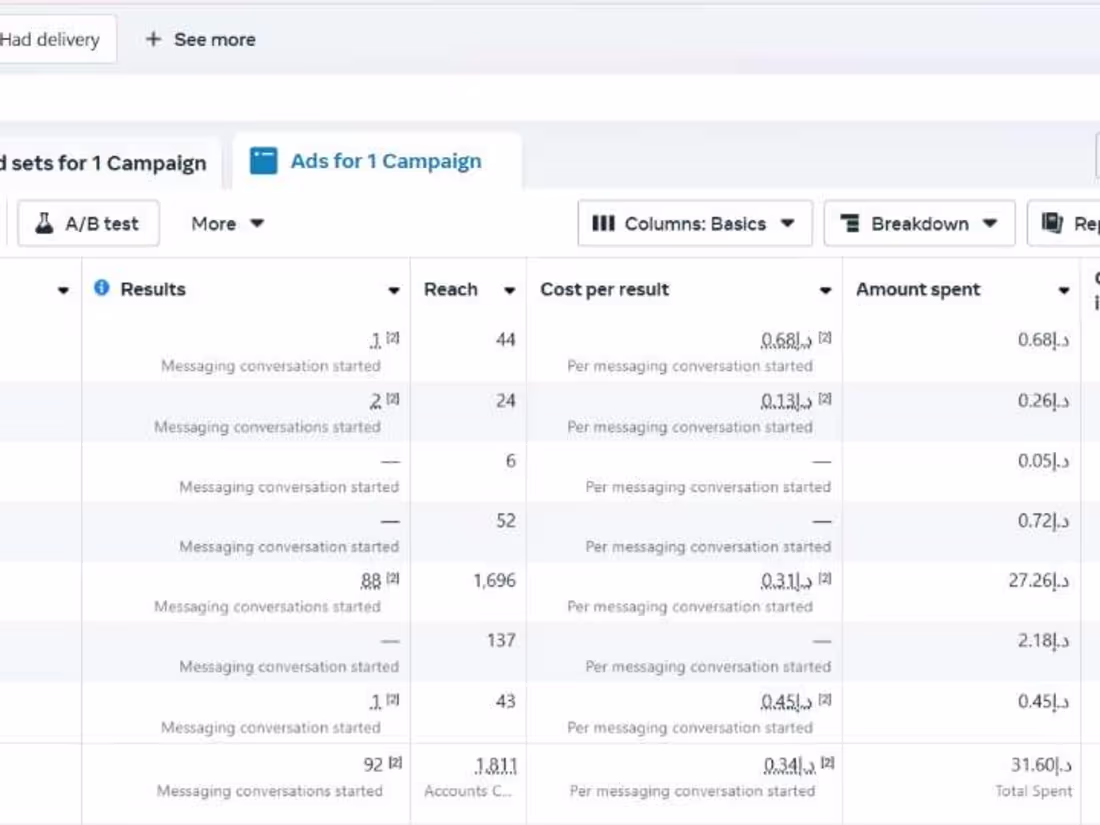Click the Total Spent label
Viewport: 1100px width, 825px height.
[x=1033, y=791]
